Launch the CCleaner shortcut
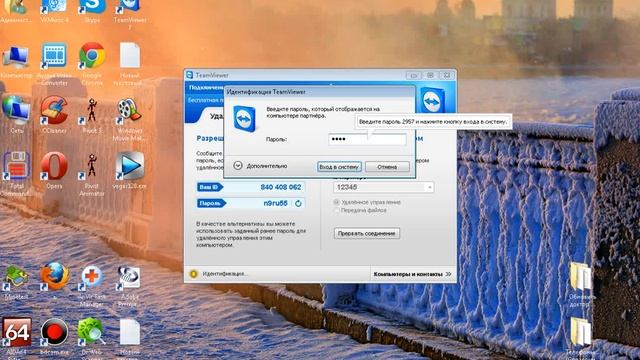 point(54,110)
